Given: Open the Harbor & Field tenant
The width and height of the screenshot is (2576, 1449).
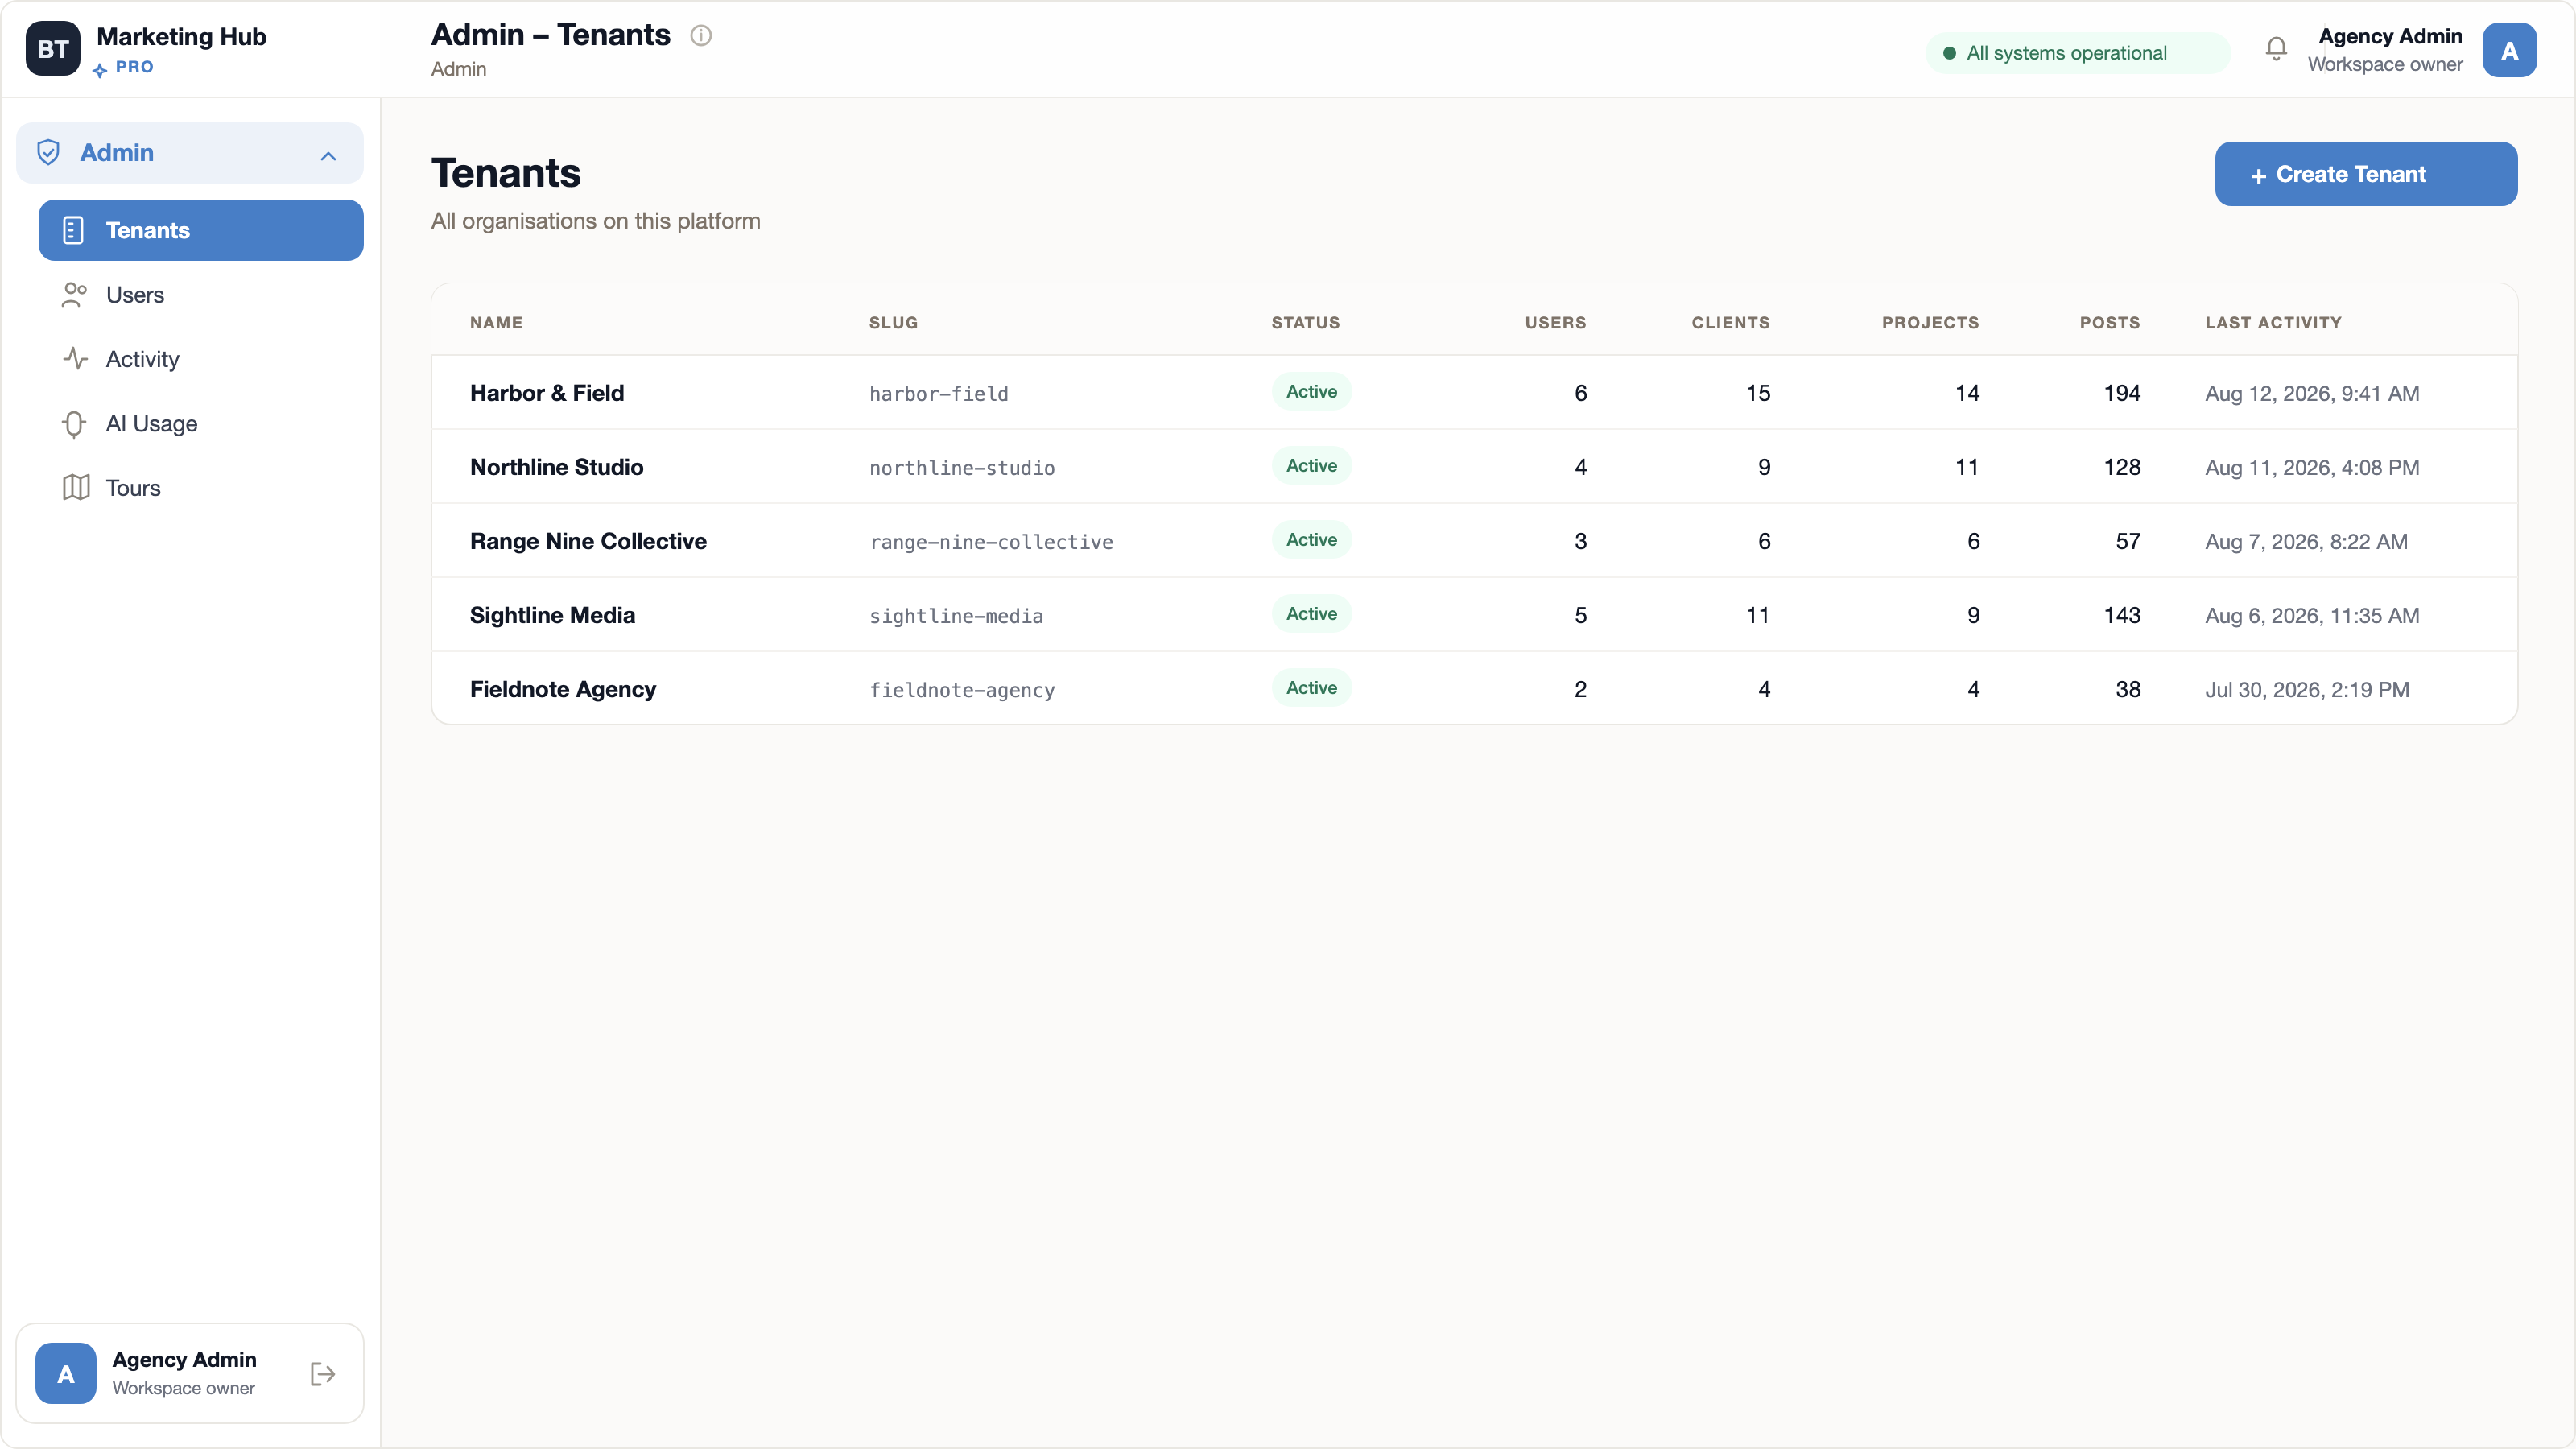Looking at the screenshot, I should [546, 393].
